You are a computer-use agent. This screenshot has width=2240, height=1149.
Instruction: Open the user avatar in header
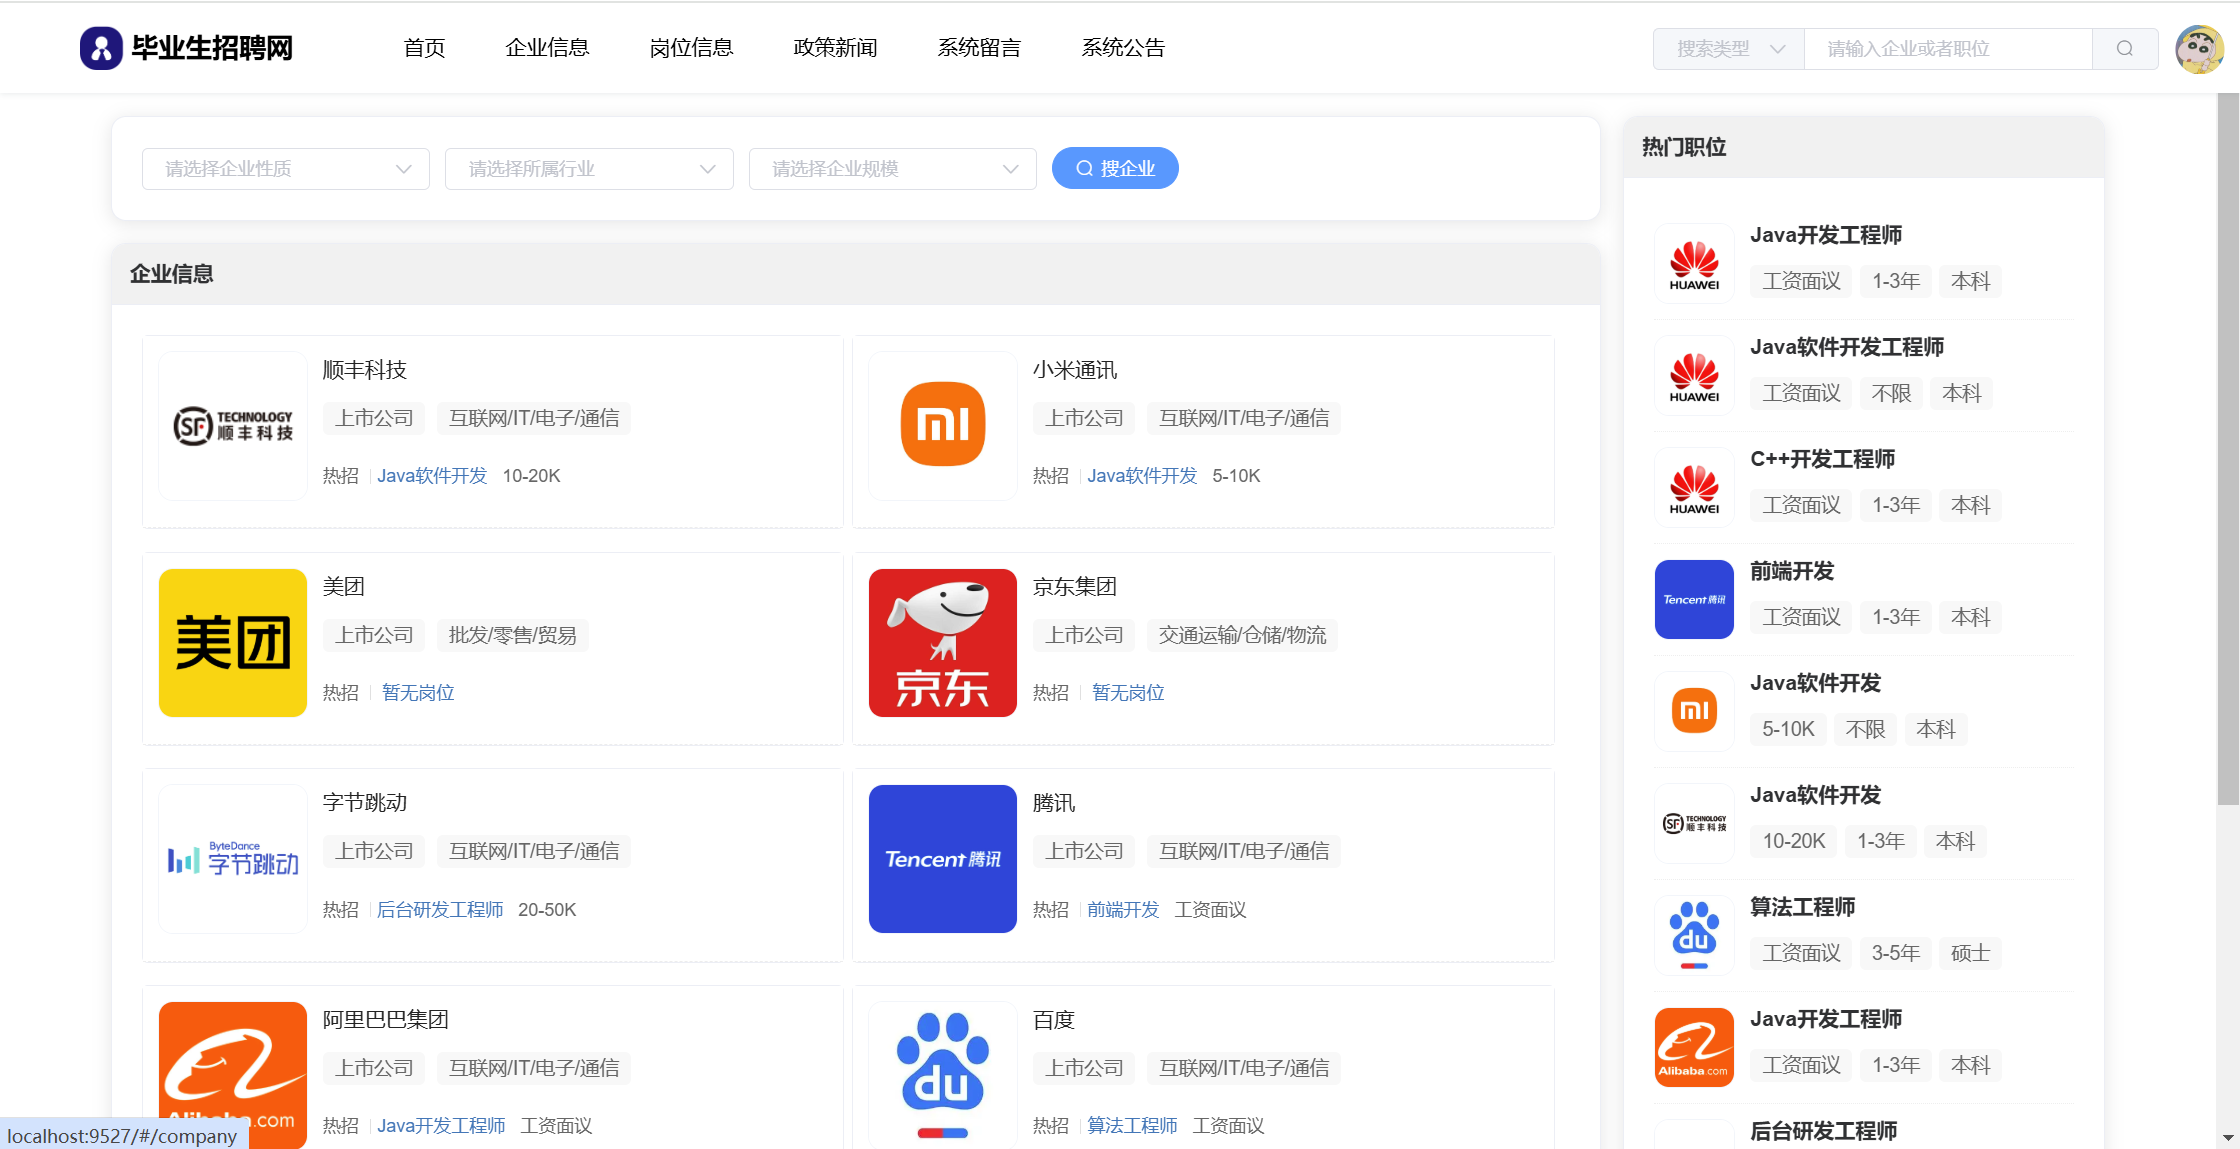click(2199, 49)
